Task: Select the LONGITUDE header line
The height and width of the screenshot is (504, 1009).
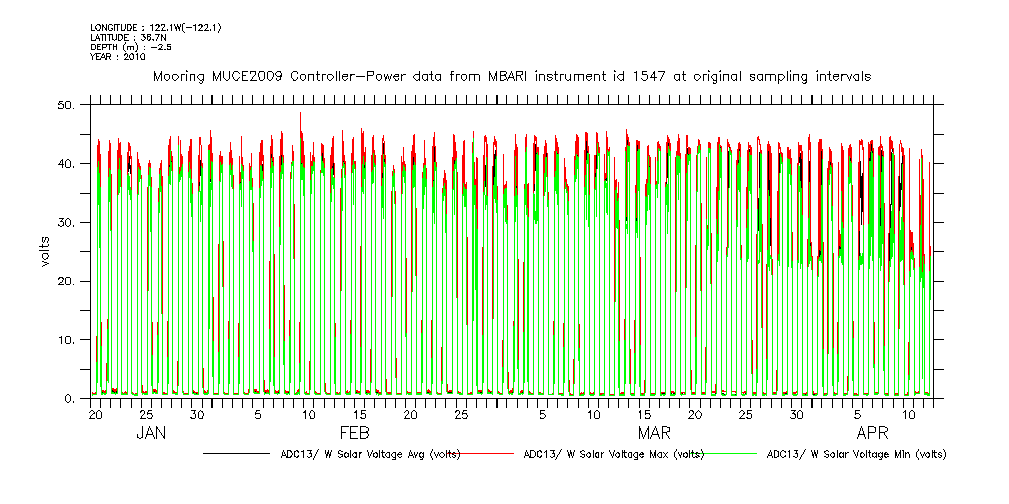Action: click(155, 27)
